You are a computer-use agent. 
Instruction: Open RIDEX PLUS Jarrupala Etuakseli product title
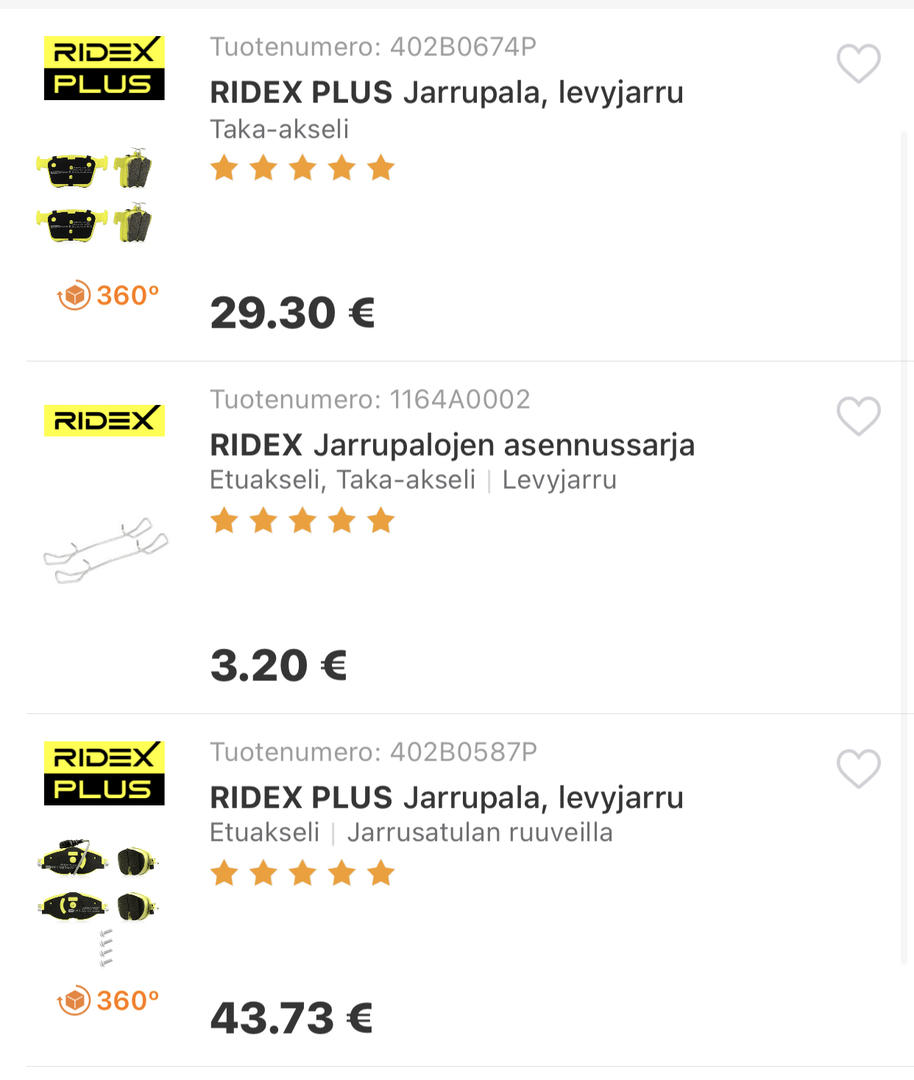(446, 798)
